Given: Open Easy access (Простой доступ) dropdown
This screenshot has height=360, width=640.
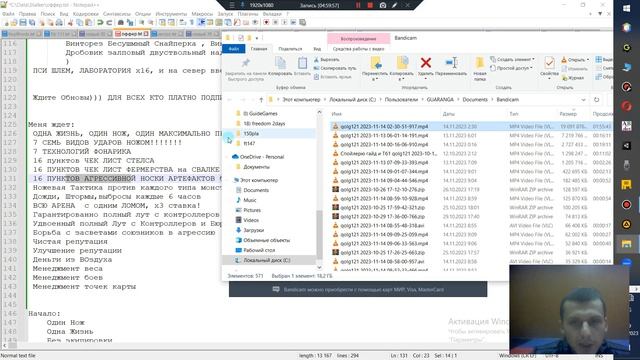Looking at the screenshot, I should click(x=511, y=68).
